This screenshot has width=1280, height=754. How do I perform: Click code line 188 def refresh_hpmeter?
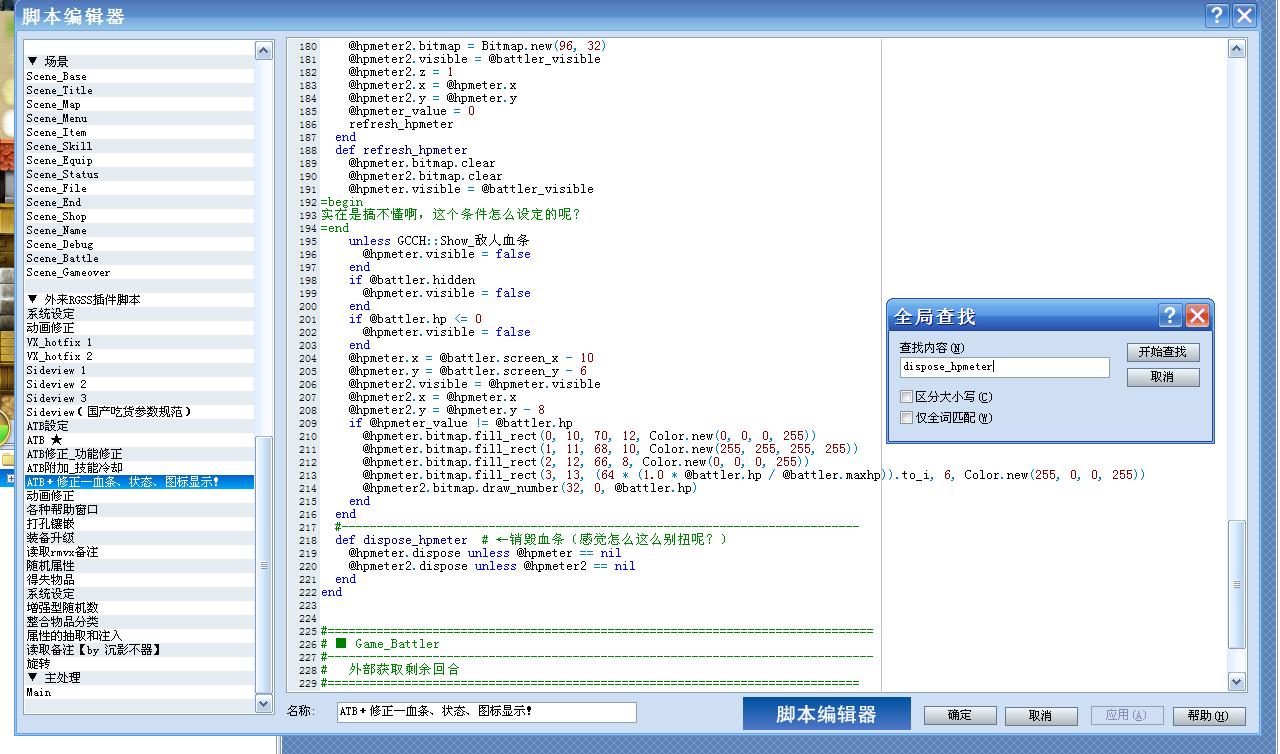point(401,150)
